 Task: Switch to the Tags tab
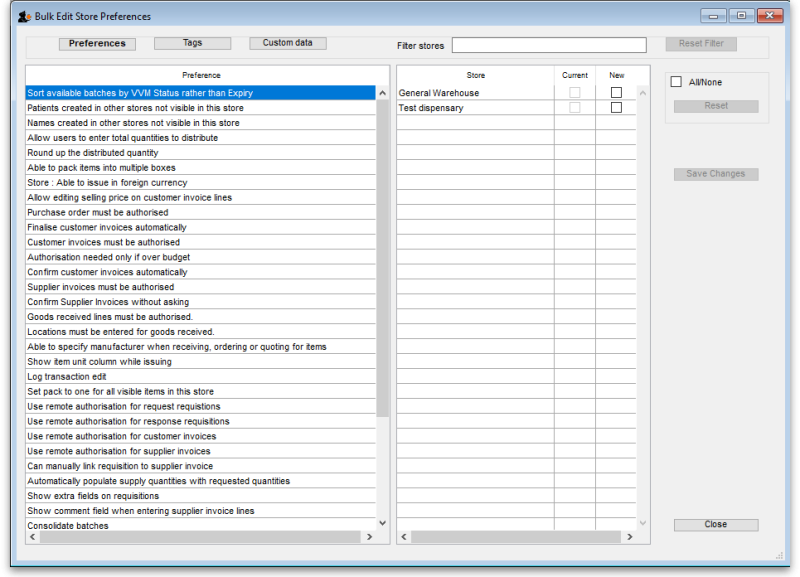(x=192, y=44)
